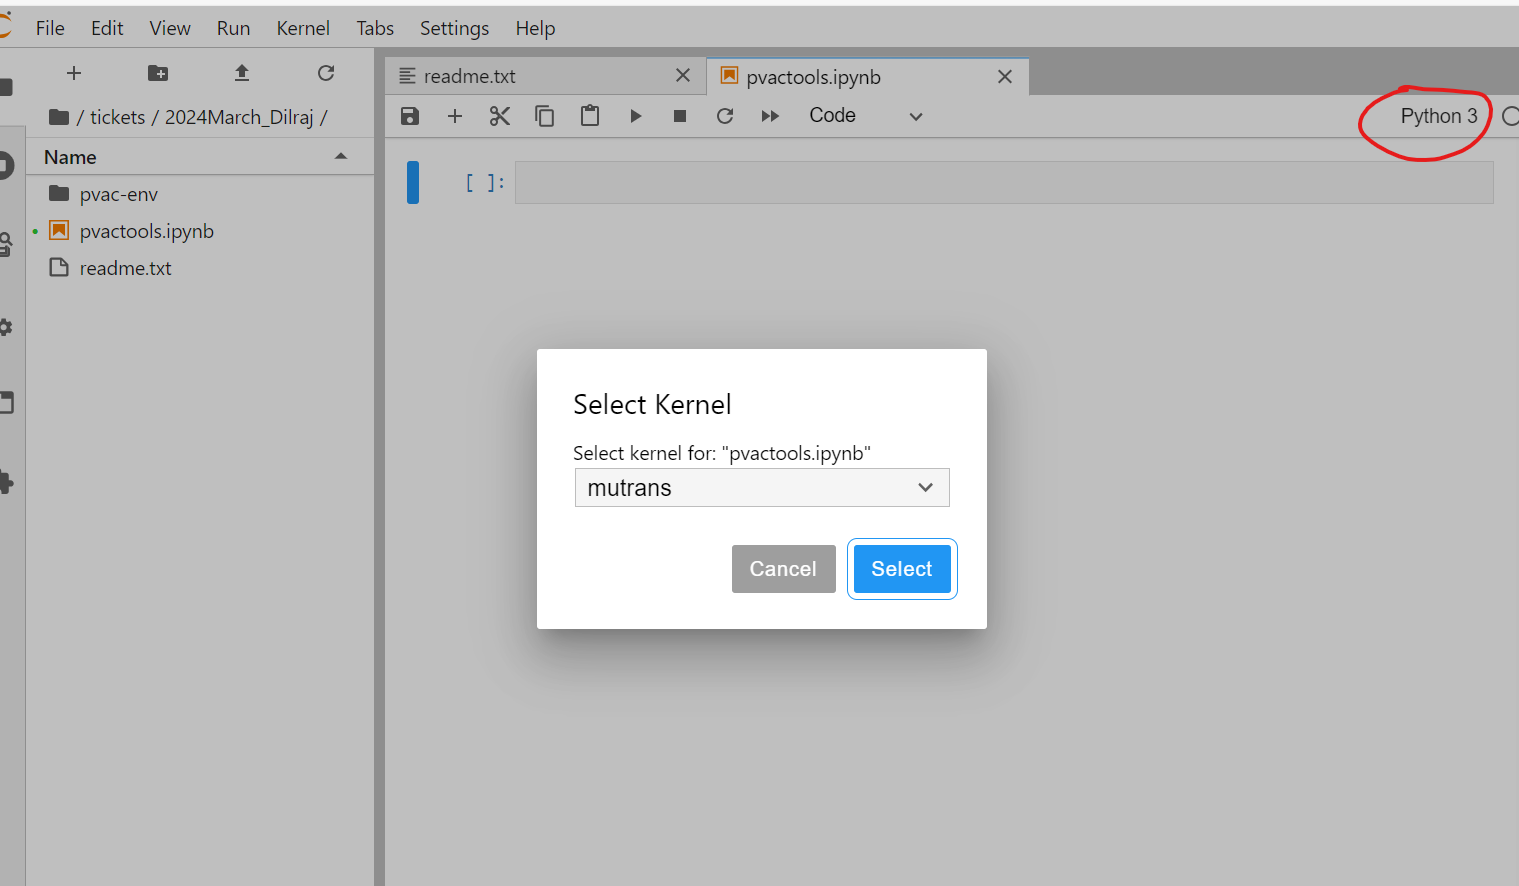The image size is (1519, 886).
Task: Close the readme.txt tab
Action: click(683, 76)
